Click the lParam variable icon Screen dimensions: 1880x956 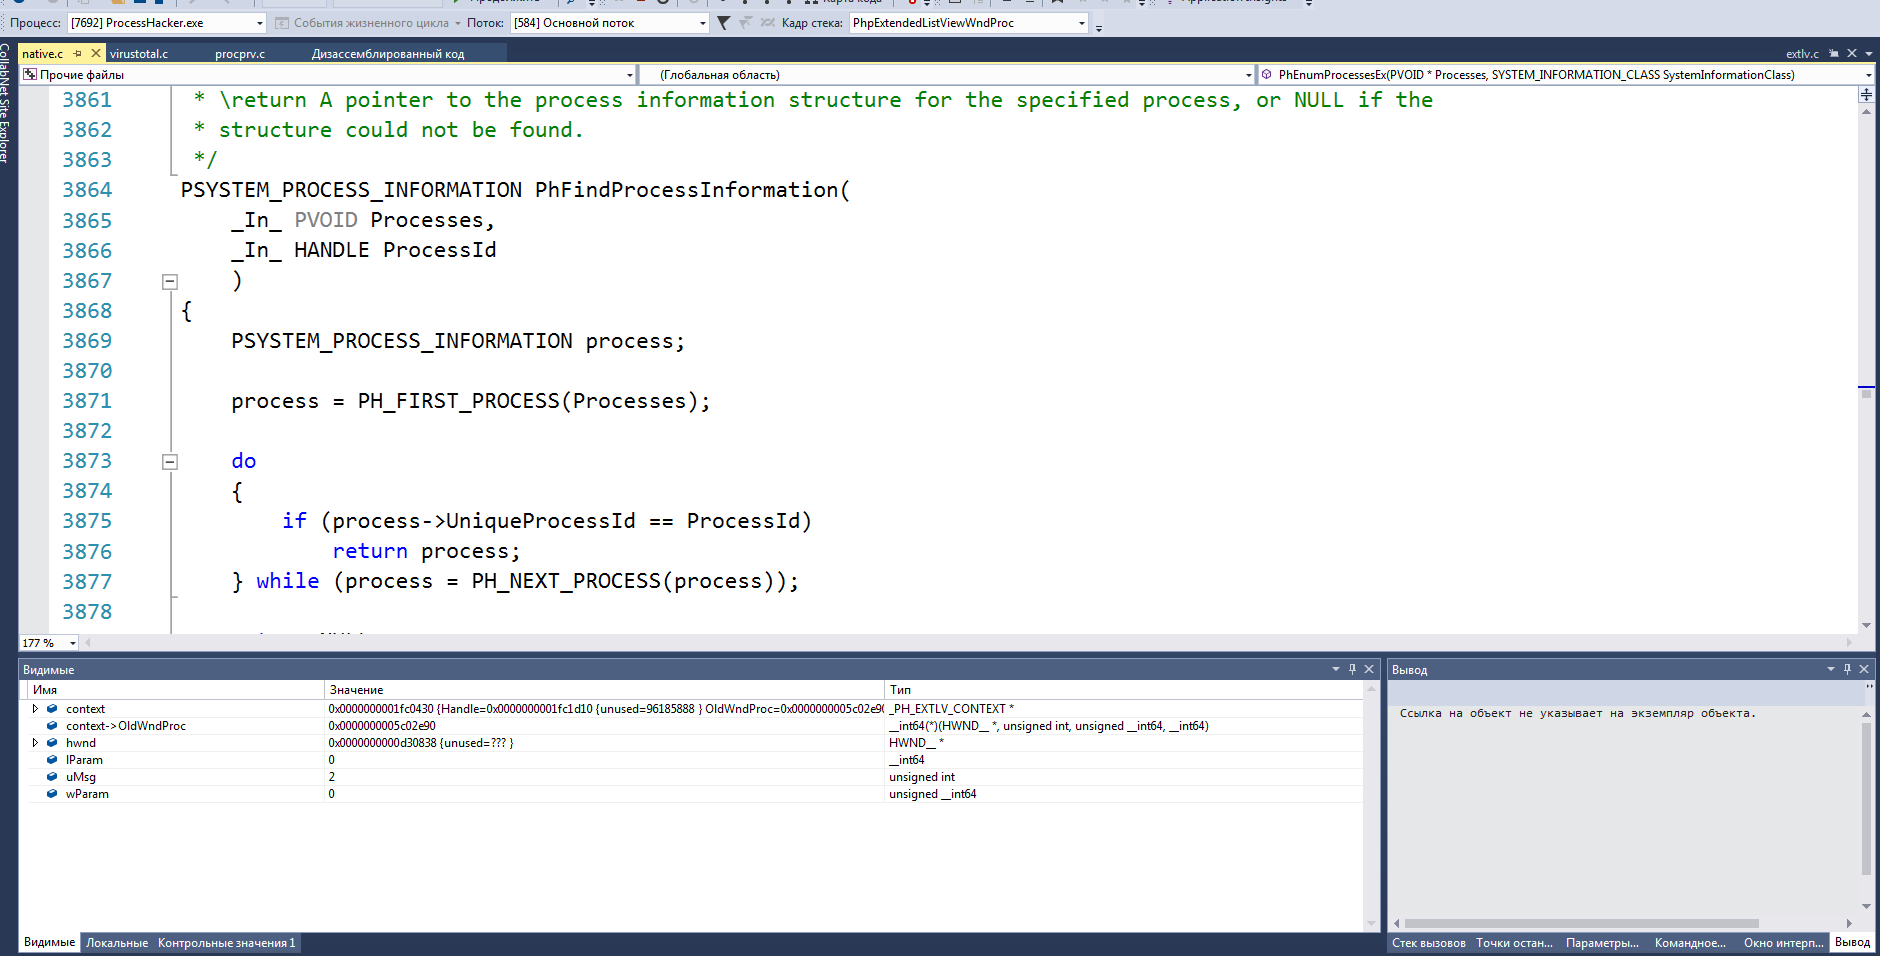(x=52, y=760)
